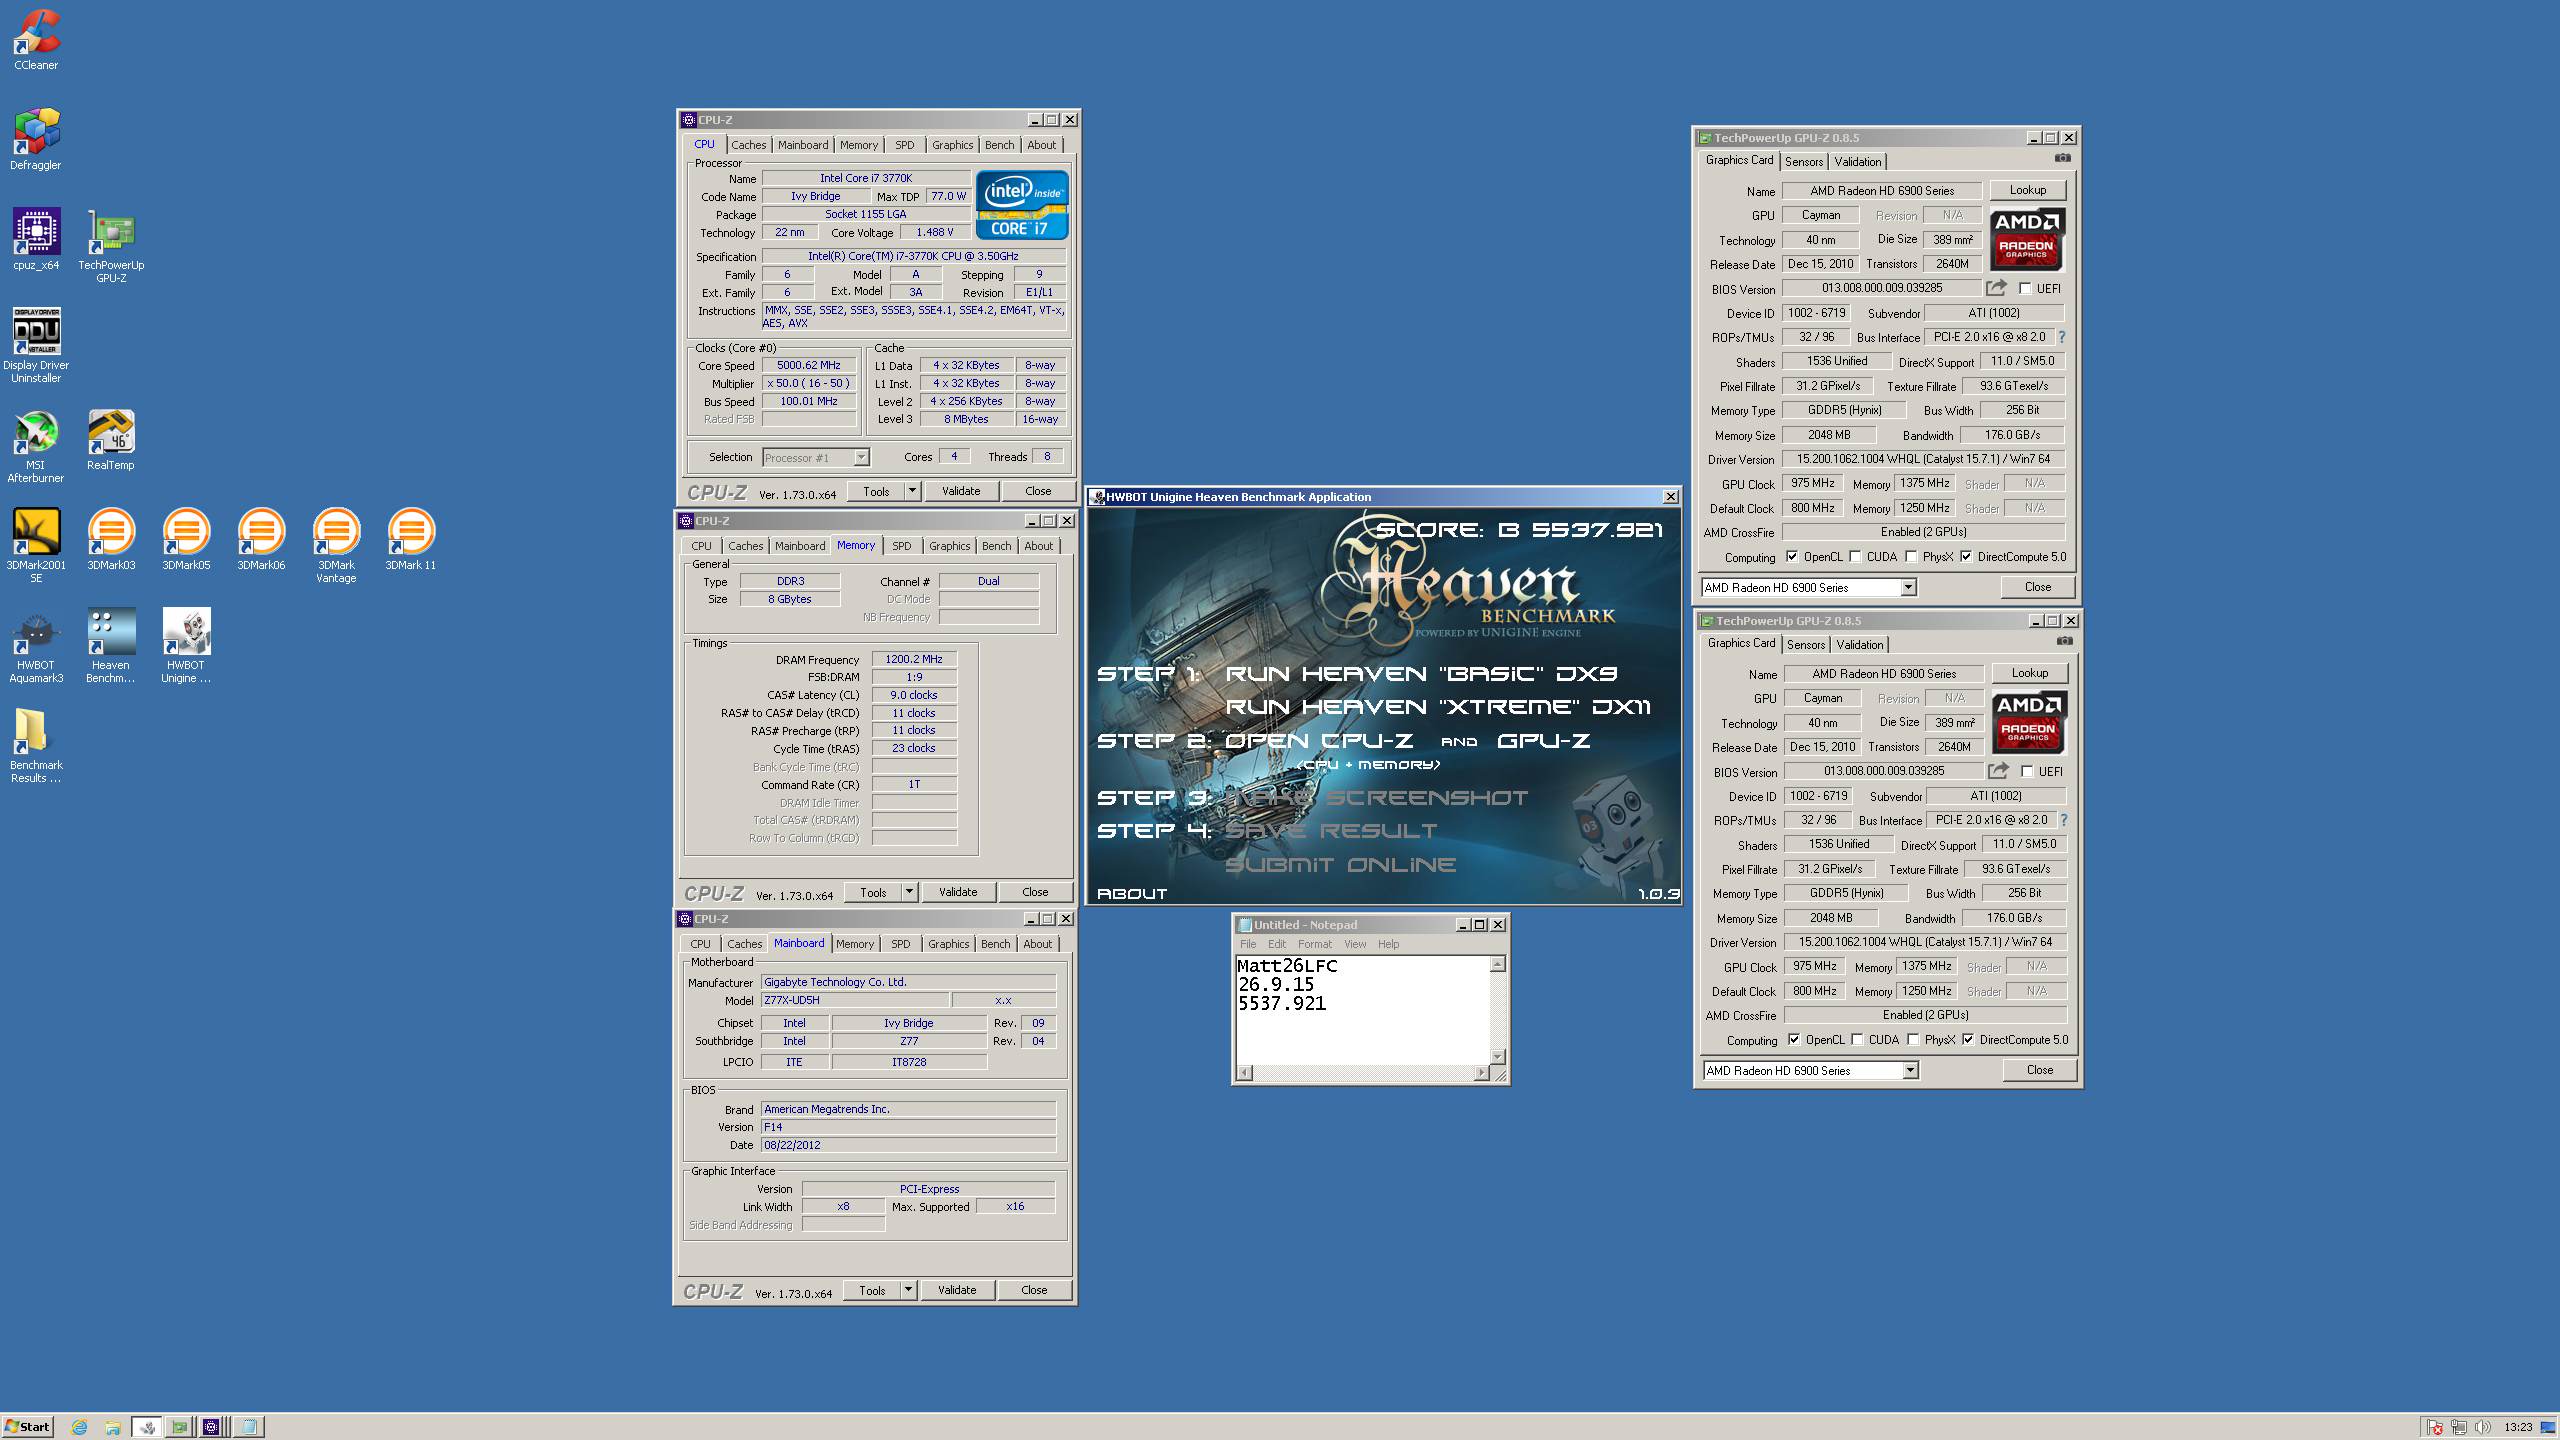Viewport: 2560px width, 1440px height.
Task: Click Close button in Mainboard CPU-Z window
Action: pyautogui.click(x=1034, y=1290)
